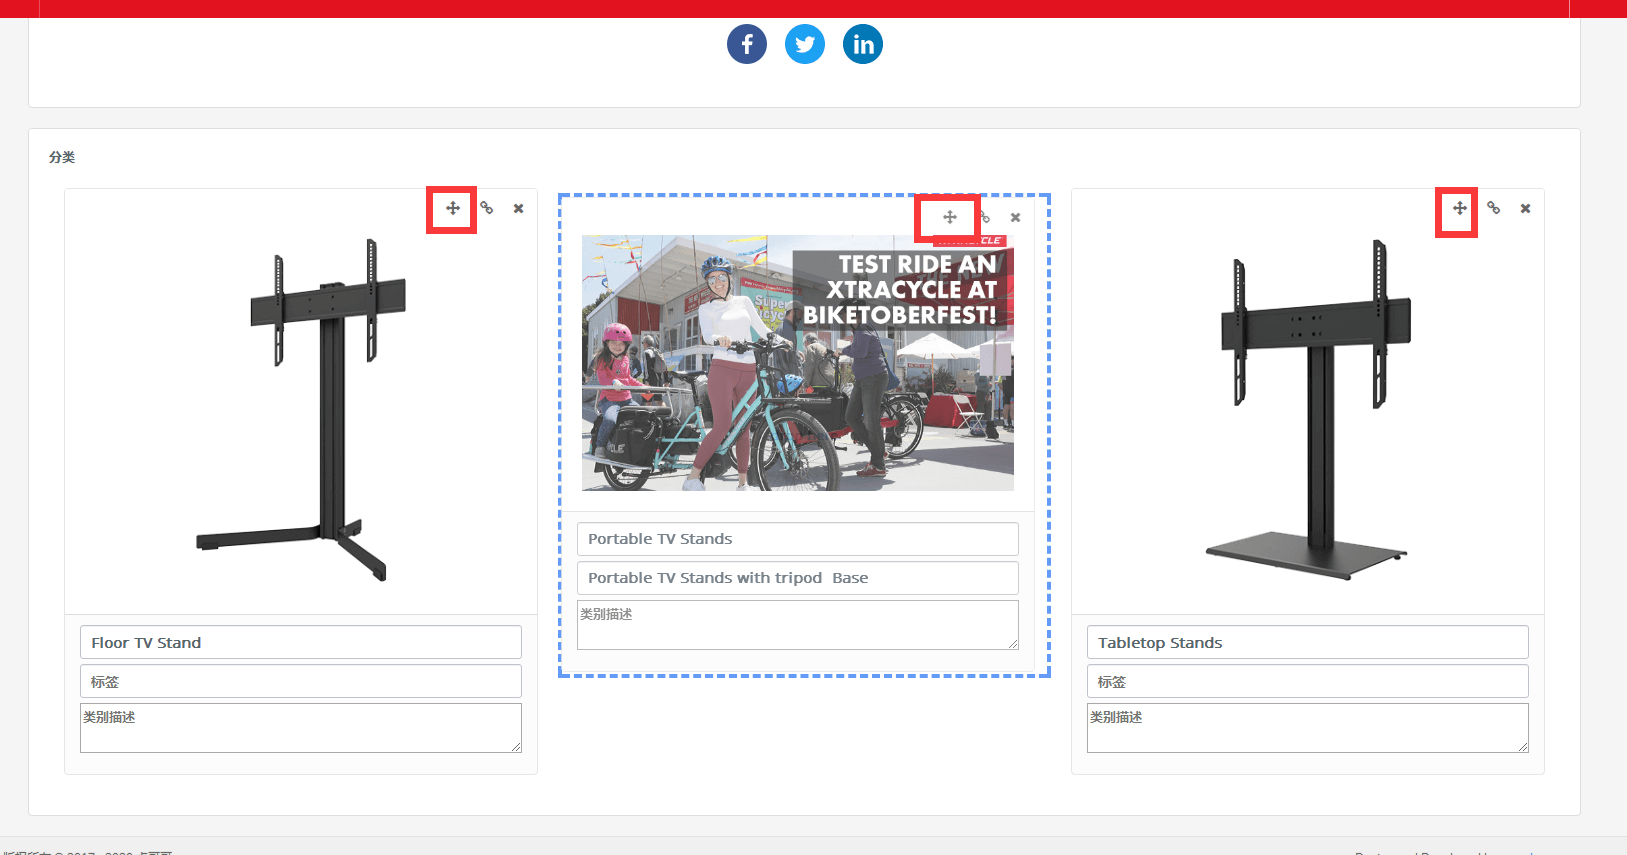Edit the Floor TV Stand name field

tap(301, 642)
